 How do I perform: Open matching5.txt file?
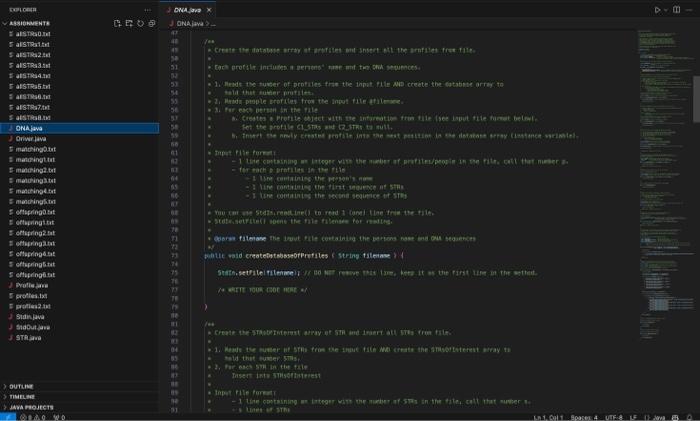pos(79,202)
